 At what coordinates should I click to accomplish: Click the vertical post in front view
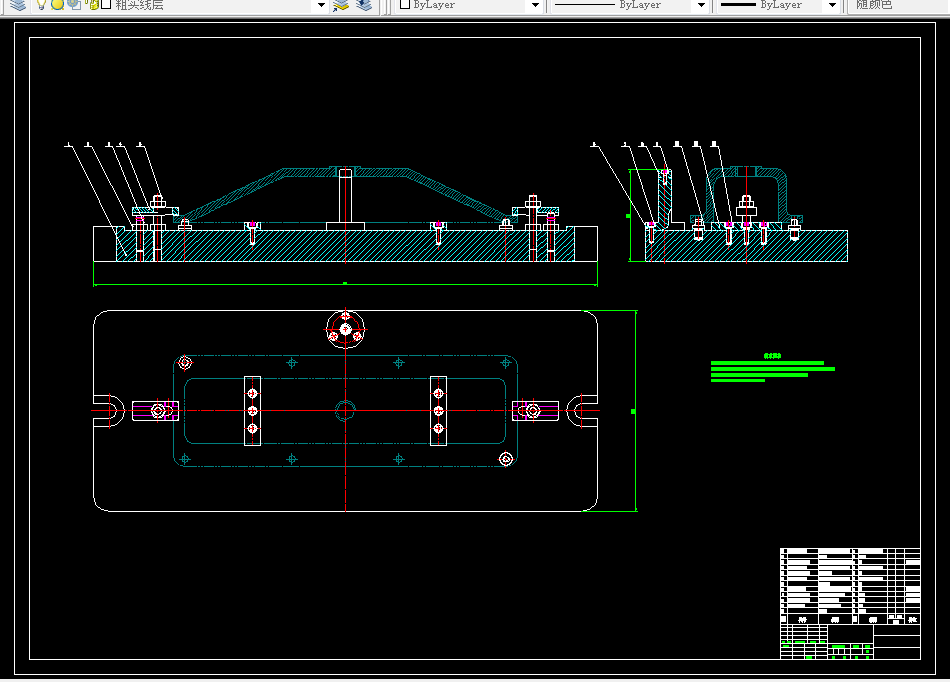345,196
